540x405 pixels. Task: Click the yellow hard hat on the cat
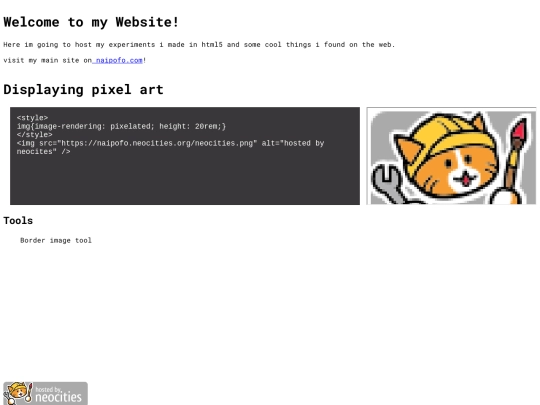tap(449, 136)
